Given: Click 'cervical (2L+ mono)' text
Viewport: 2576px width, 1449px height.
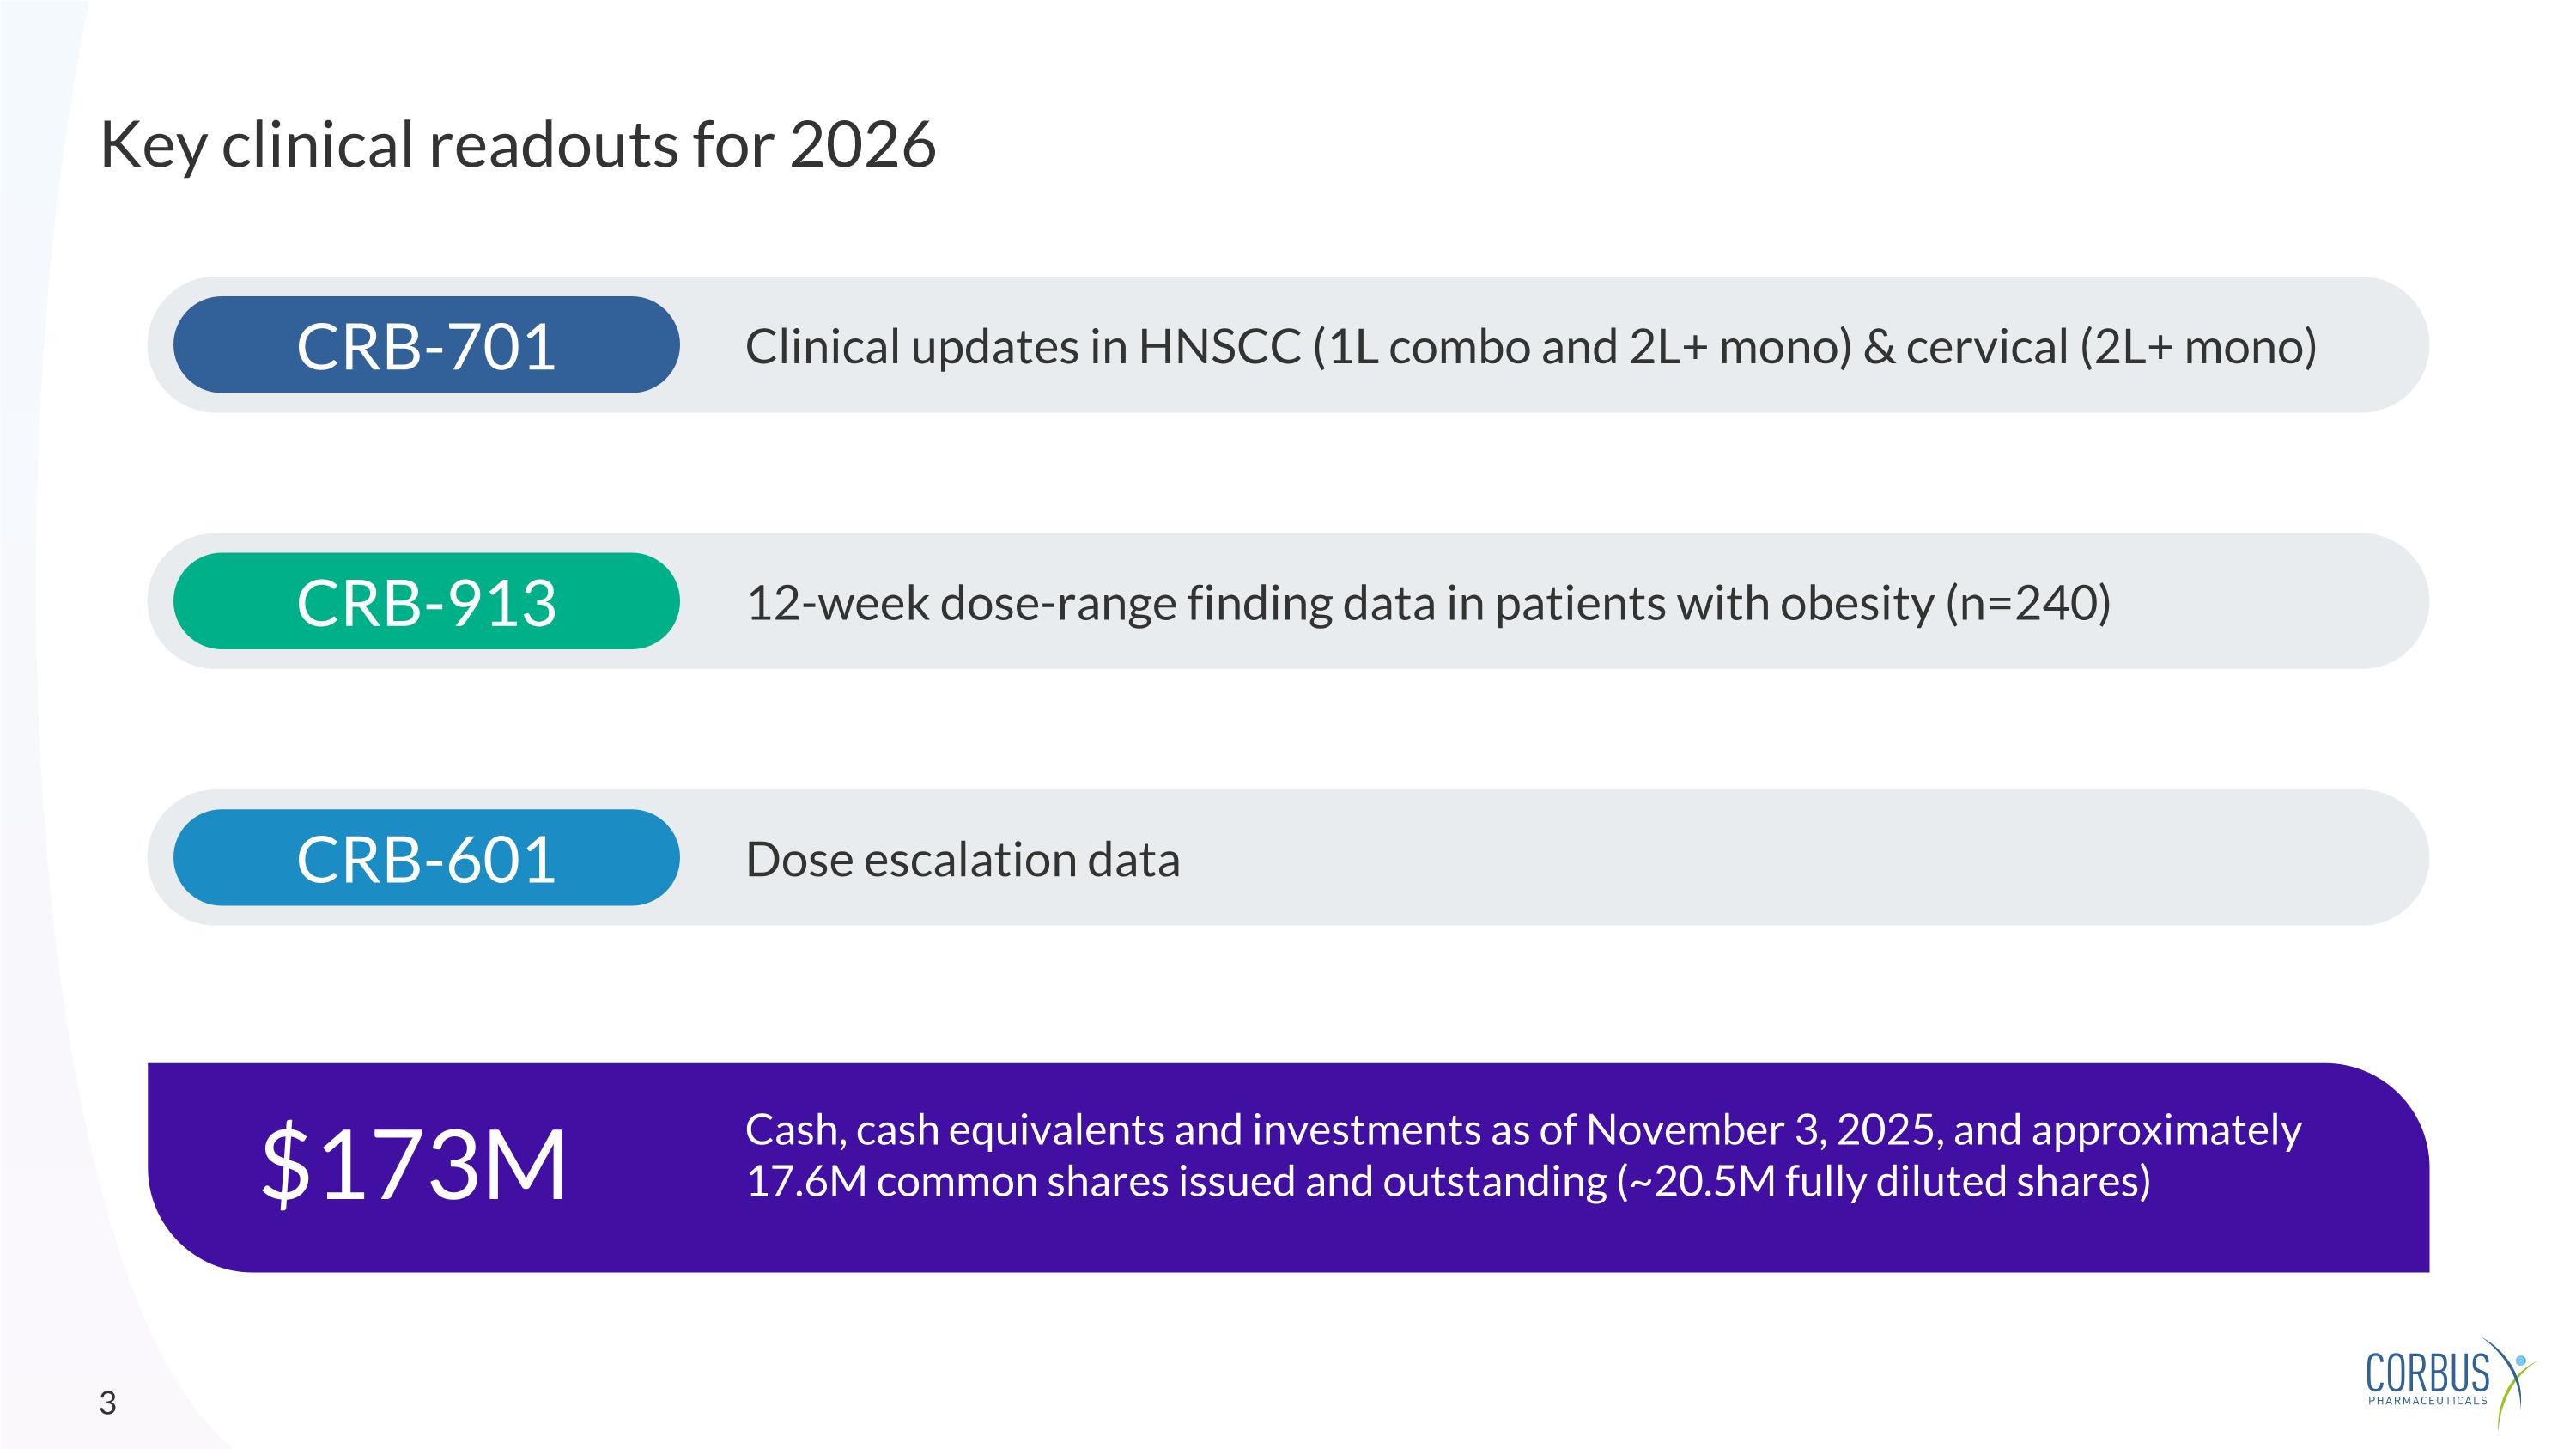Looking at the screenshot, I should click(2110, 347).
